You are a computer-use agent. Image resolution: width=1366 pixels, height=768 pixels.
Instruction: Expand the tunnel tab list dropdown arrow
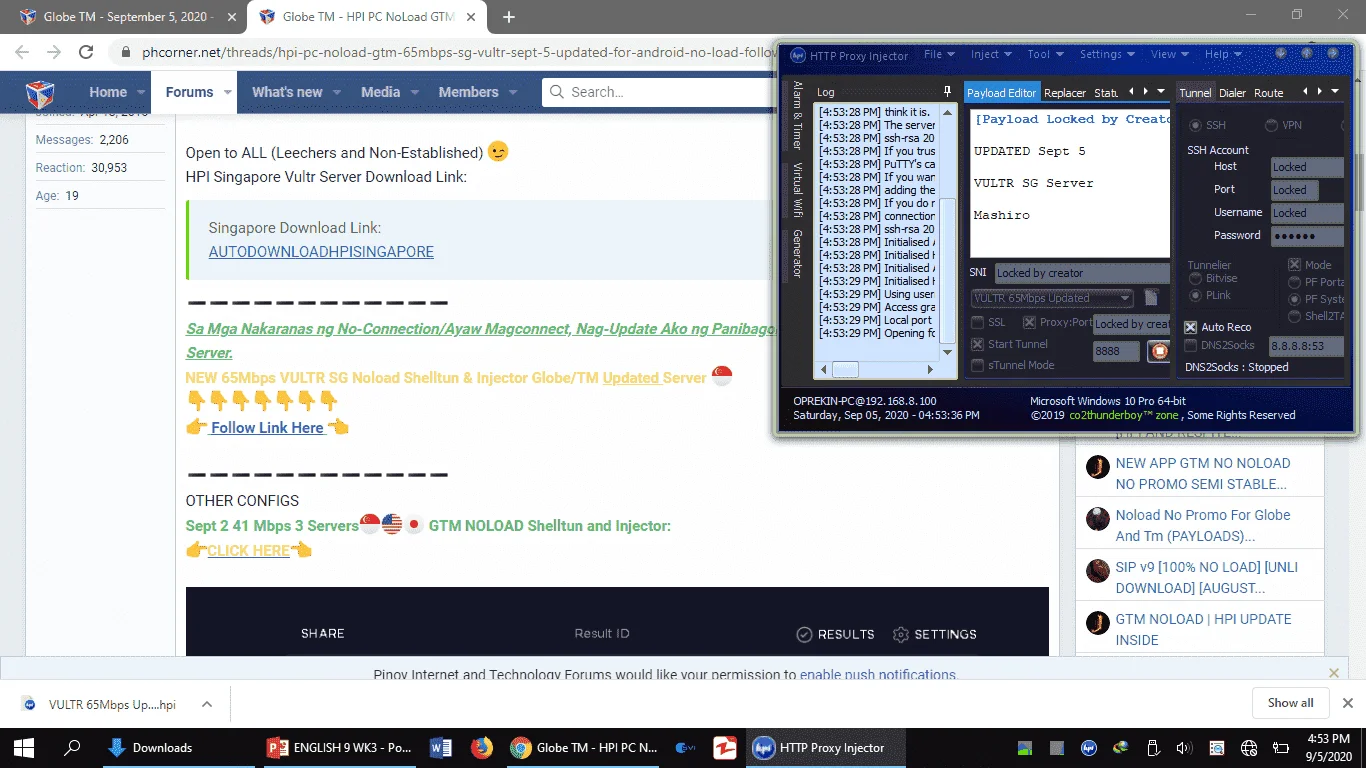tap(1335, 91)
